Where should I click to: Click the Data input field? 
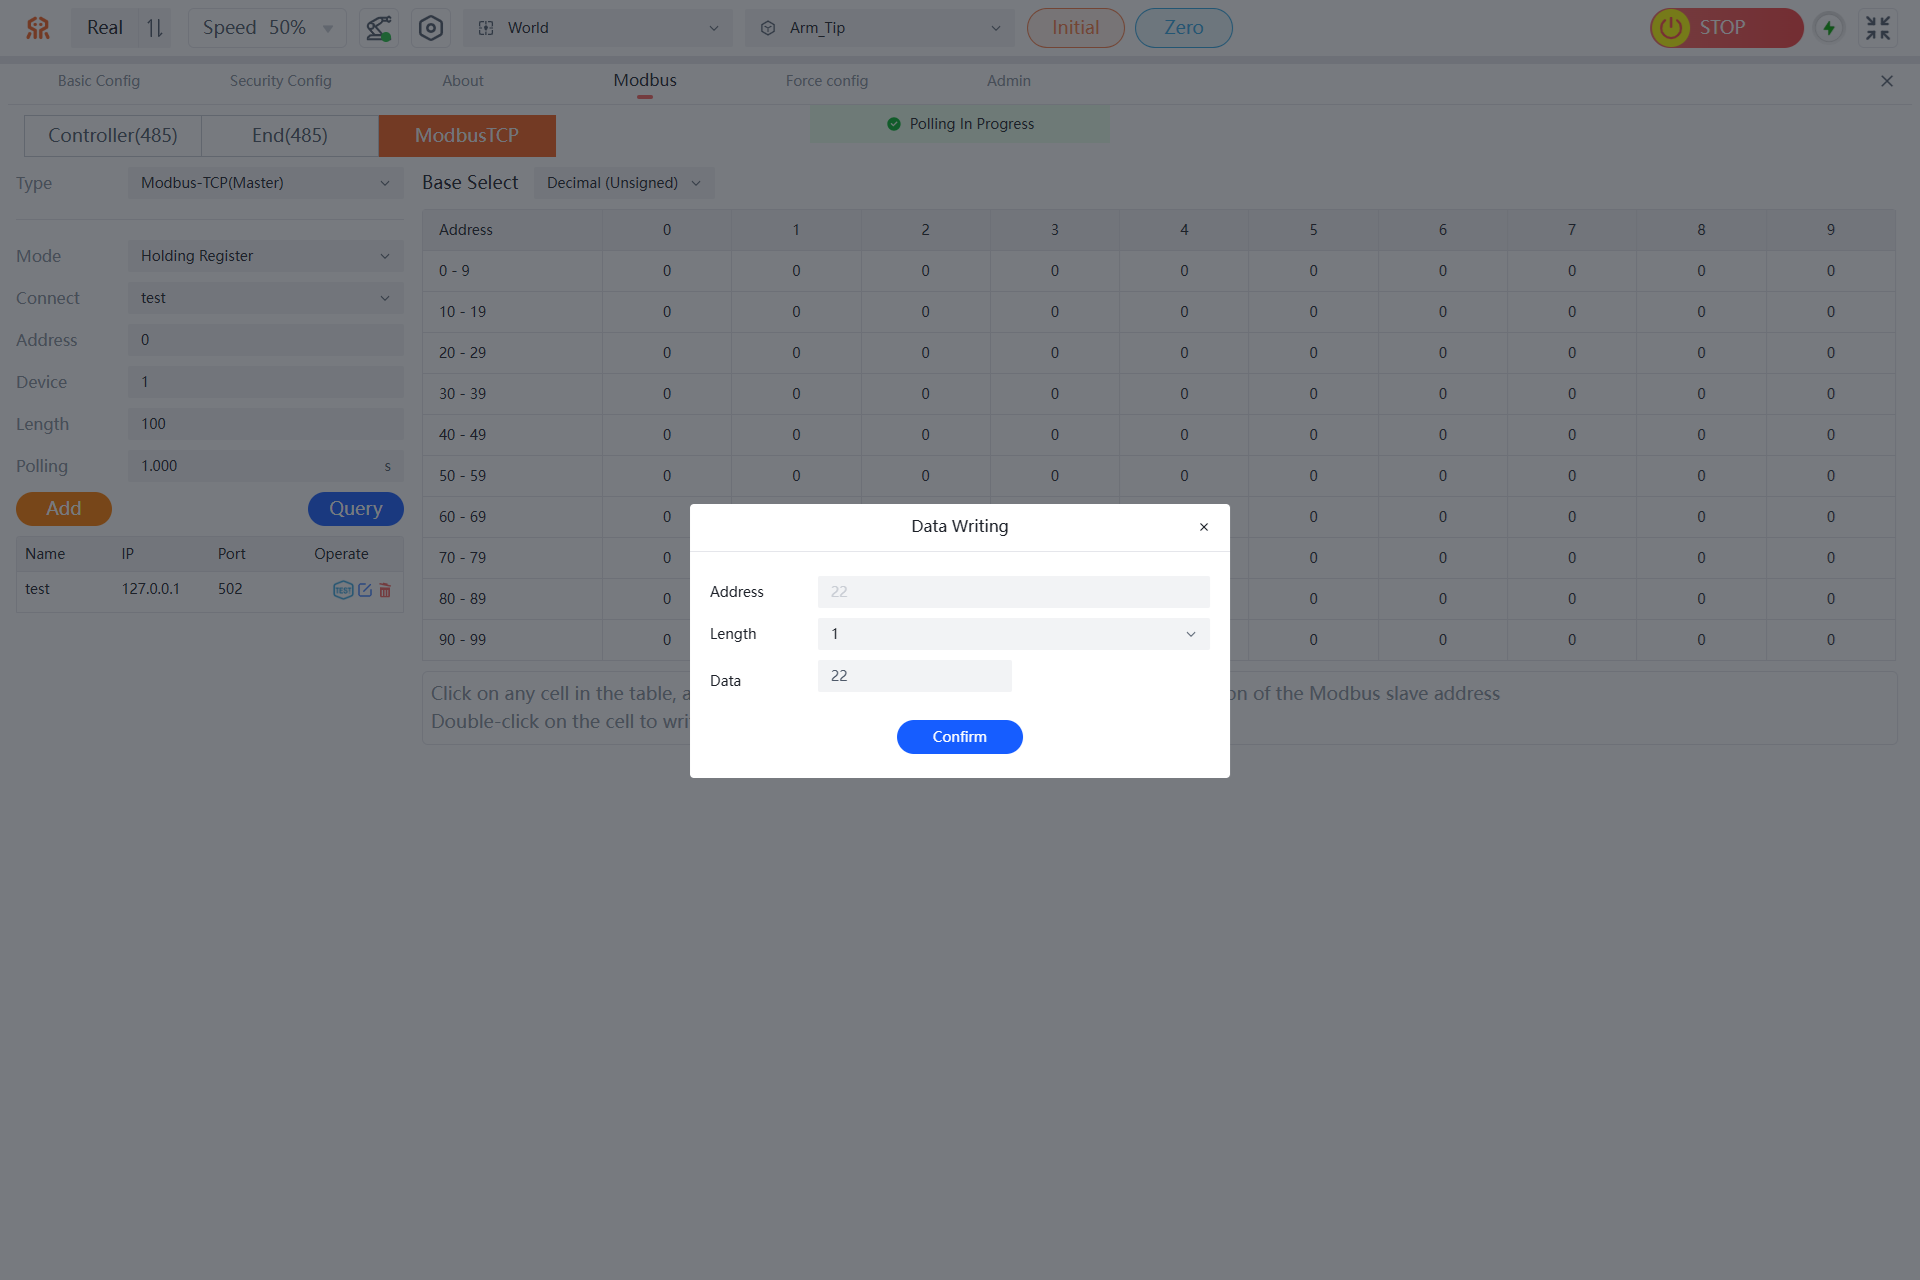[x=914, y=676]
